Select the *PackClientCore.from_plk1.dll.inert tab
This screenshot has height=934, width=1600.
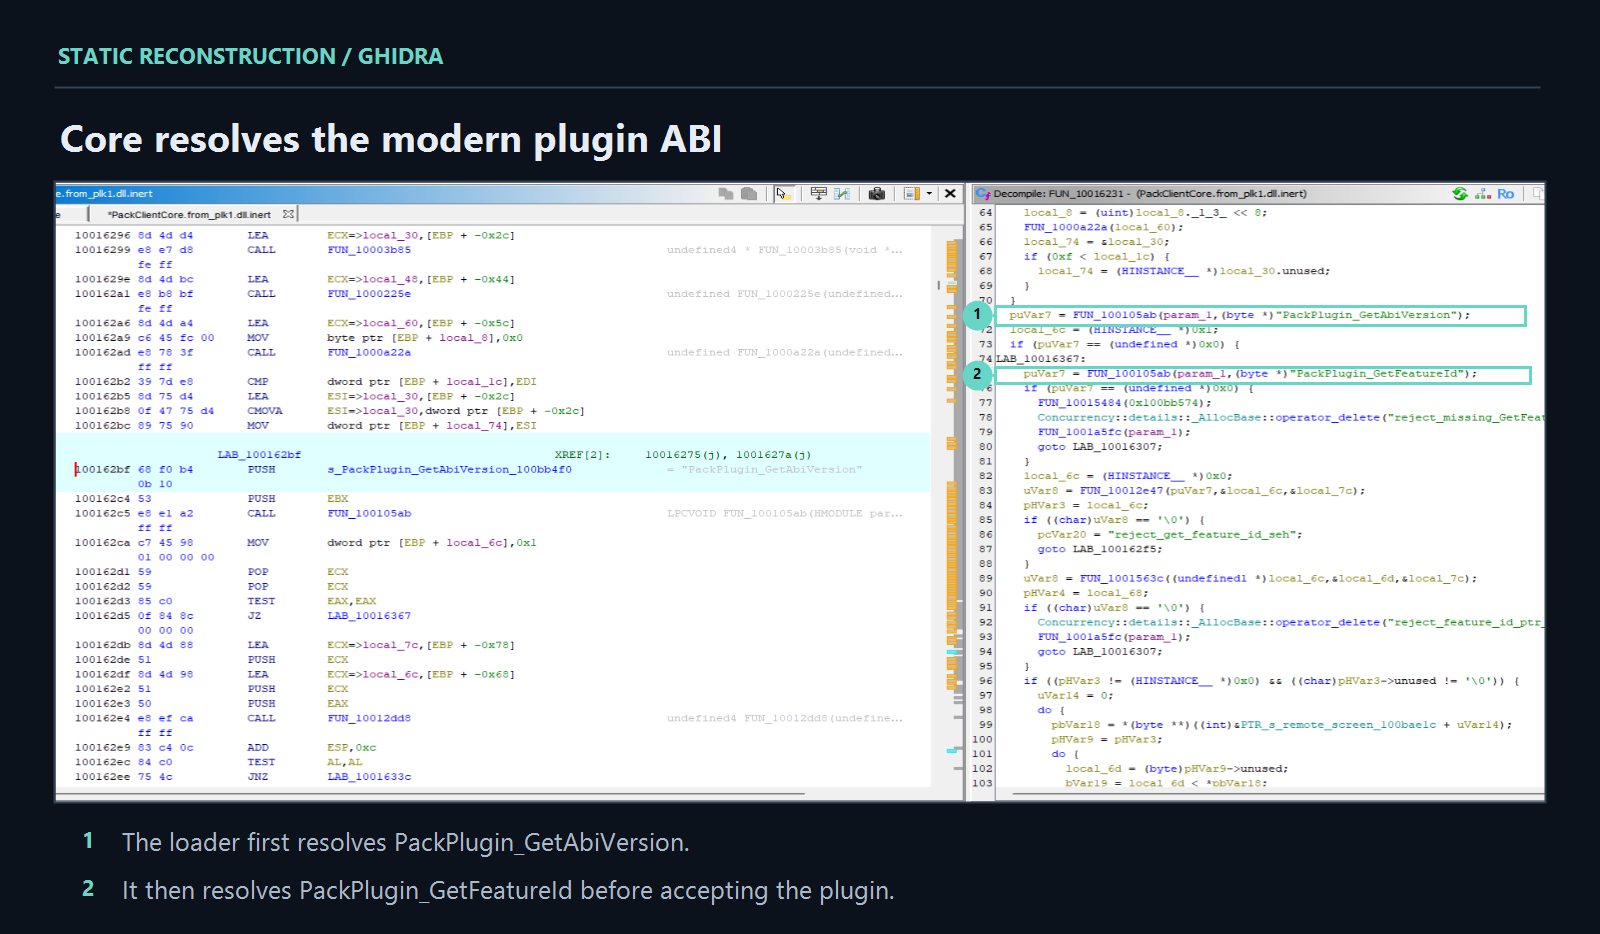tap(188, 214)
